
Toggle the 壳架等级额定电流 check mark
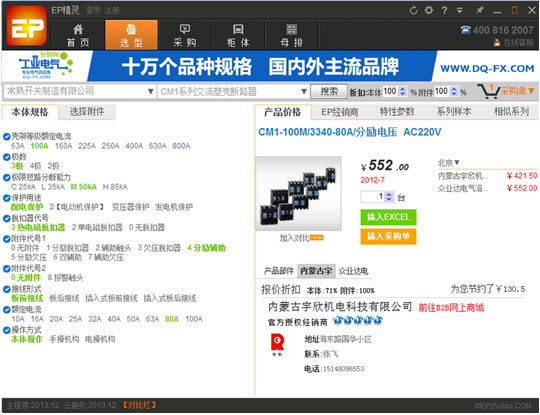(6, 136)
